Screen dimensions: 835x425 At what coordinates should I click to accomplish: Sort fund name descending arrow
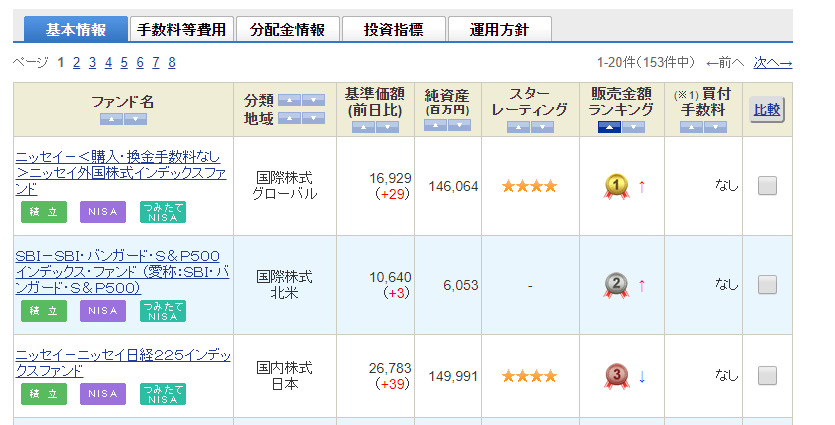tap(135, 119)
